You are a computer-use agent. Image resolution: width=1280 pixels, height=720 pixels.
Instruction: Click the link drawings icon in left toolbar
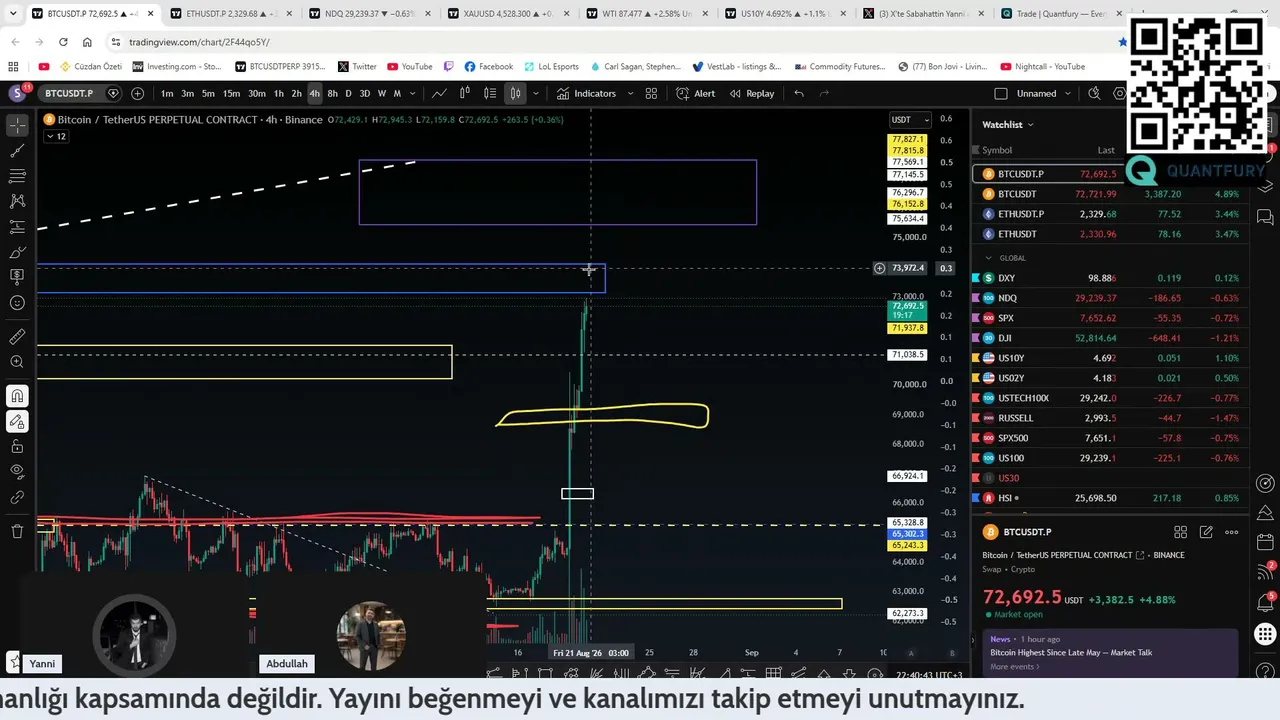[17, 497]
